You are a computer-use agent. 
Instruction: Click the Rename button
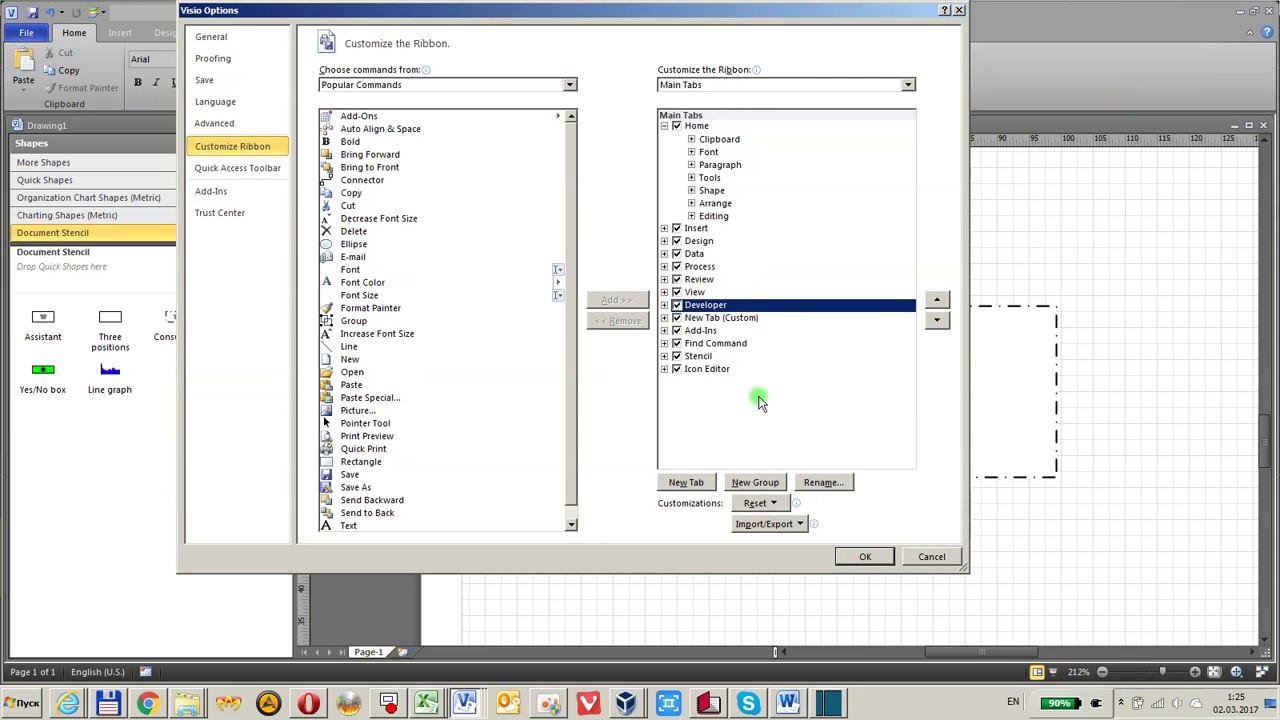coord(824,482)
